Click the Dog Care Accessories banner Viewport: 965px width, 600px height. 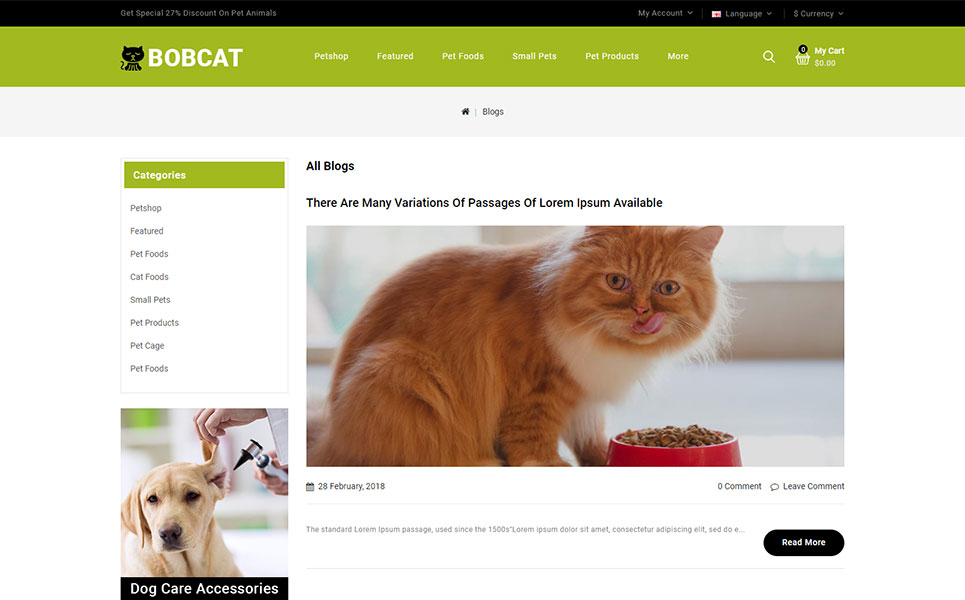tap(204, 504)
